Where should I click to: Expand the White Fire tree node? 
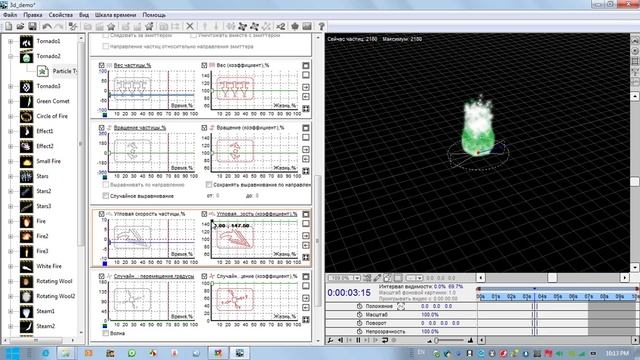tap(11, 266)
